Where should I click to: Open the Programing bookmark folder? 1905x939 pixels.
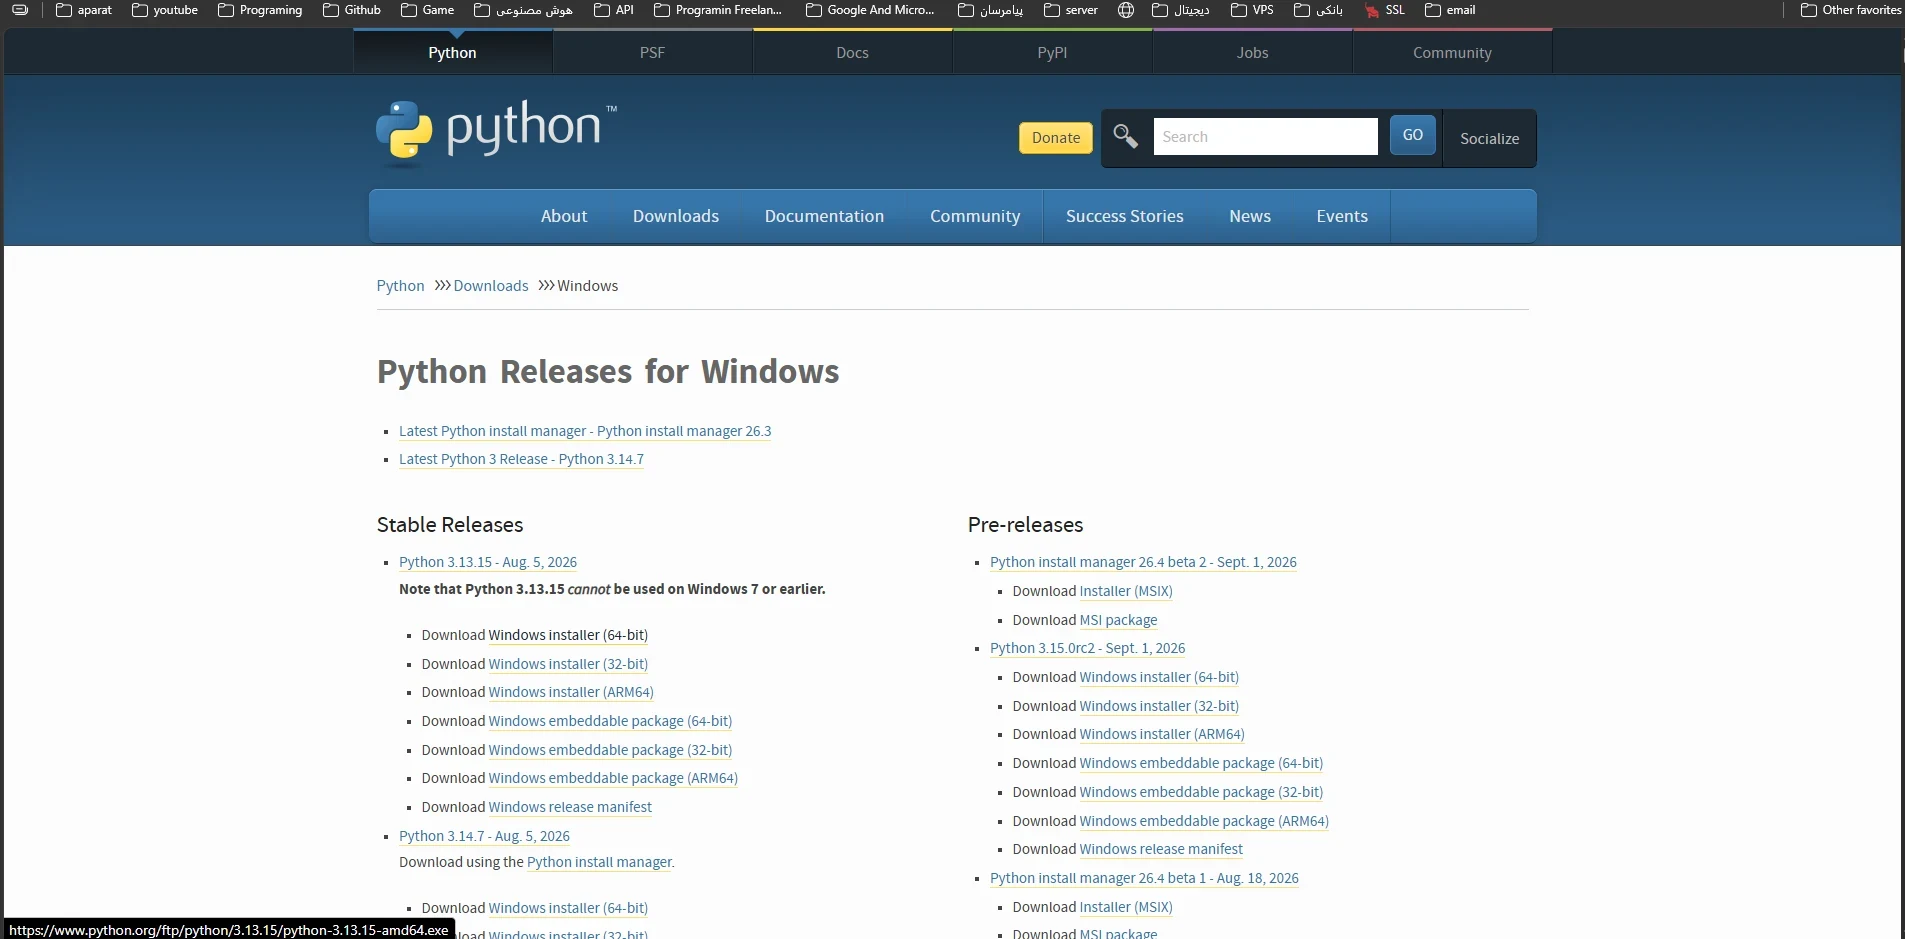coord(260,10)
